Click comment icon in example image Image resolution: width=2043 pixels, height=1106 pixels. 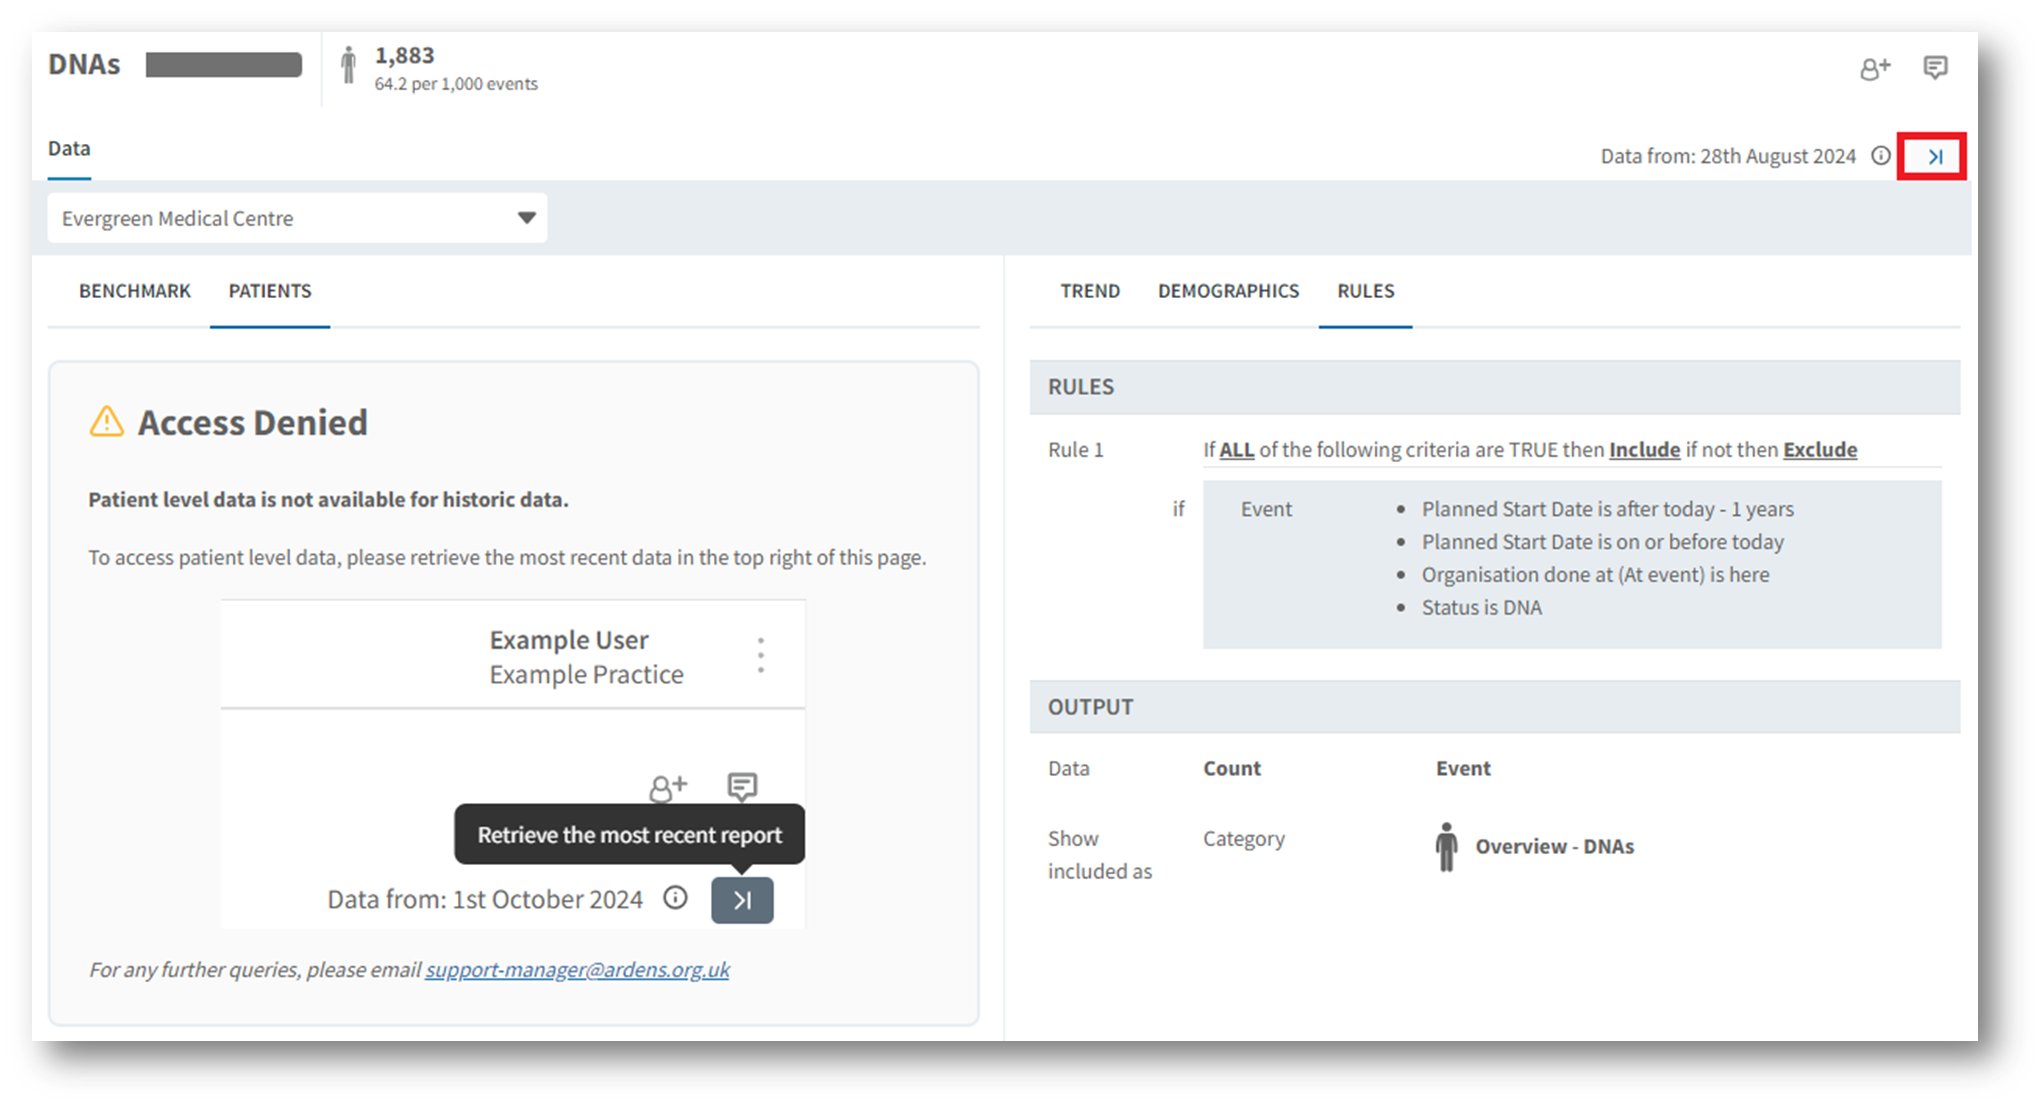pos(742,787)
